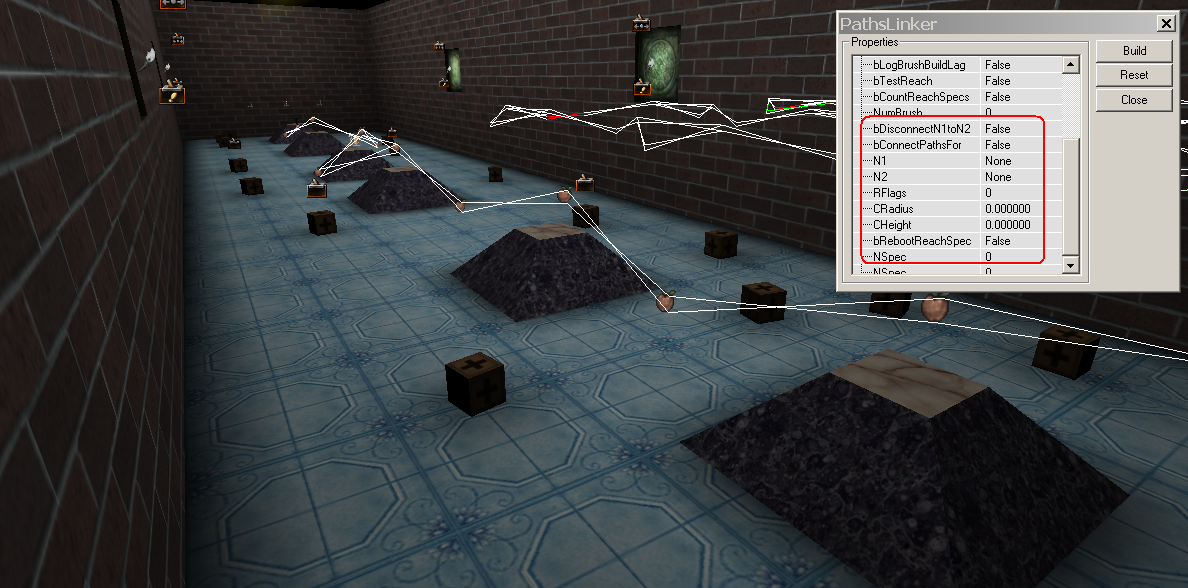Click the properties scrollbar down arrow
Image resolution: width=1188 pixels, height=588 pixels.
coord(1071,265)
